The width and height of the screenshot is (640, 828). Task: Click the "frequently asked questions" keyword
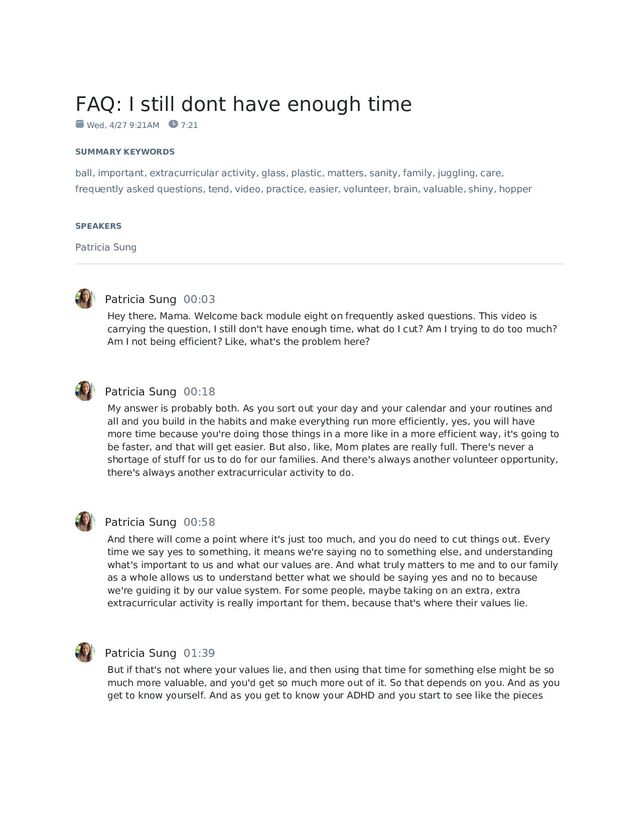pos(138,188)
